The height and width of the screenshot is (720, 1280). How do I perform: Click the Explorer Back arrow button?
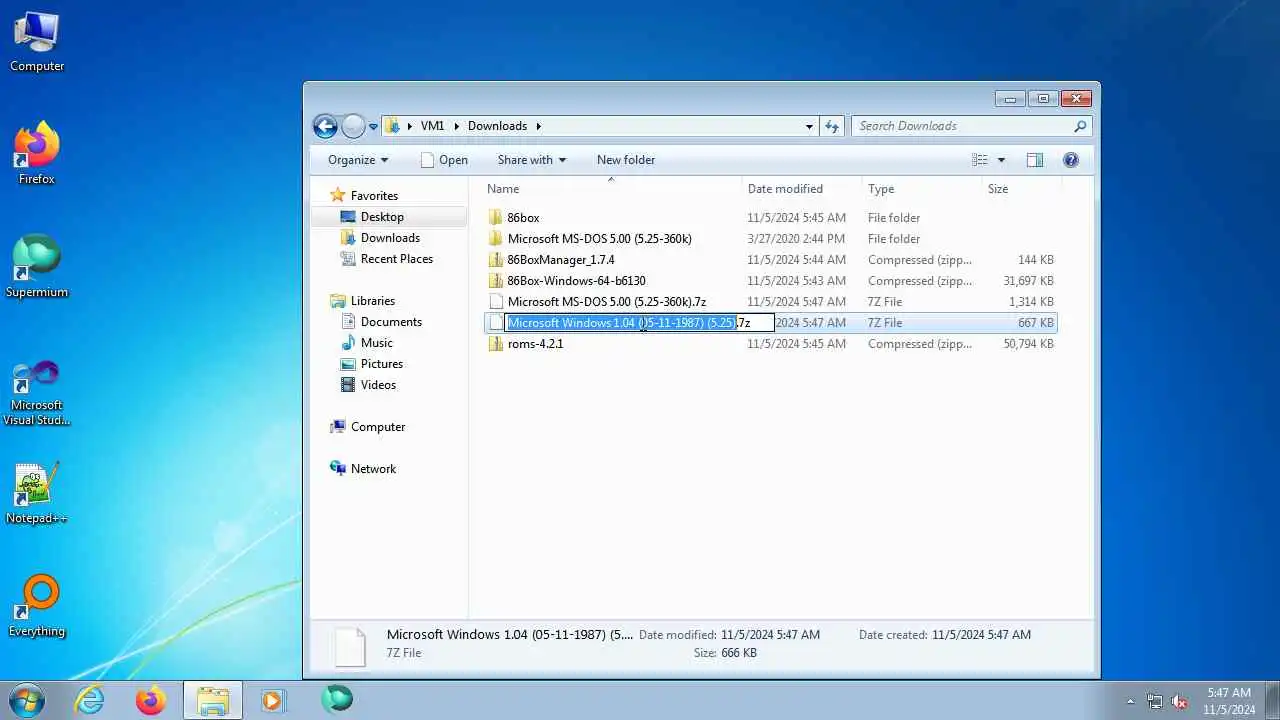pos(325,126)
